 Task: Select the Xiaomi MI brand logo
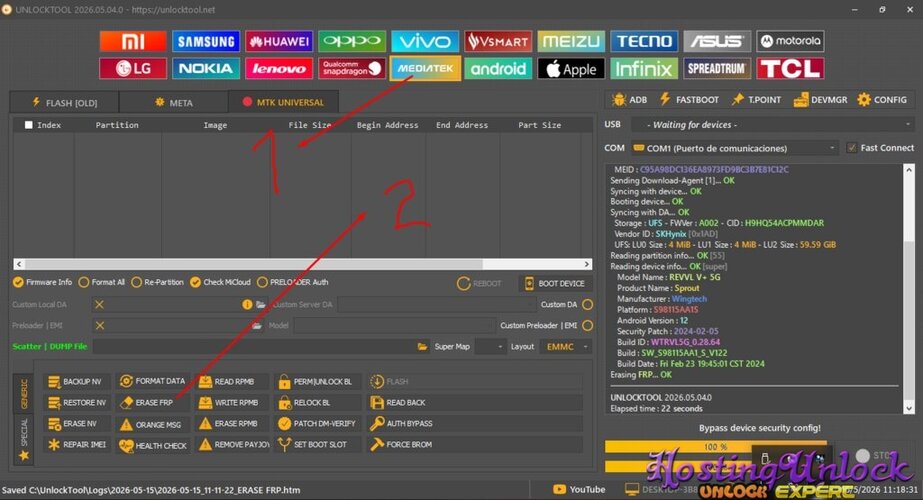pos(133,41)
